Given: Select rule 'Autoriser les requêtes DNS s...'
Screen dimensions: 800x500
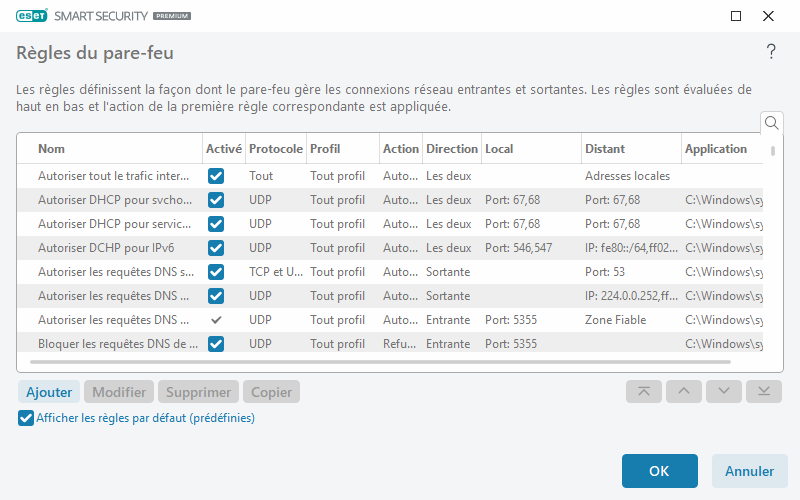Looking at the screenshot, I should (x=116, y=272).
